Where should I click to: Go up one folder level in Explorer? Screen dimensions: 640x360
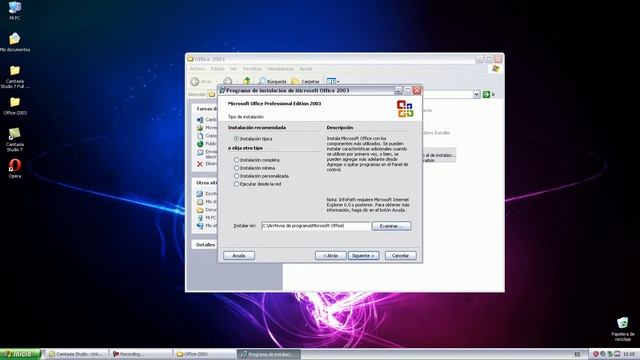point(247,81)
